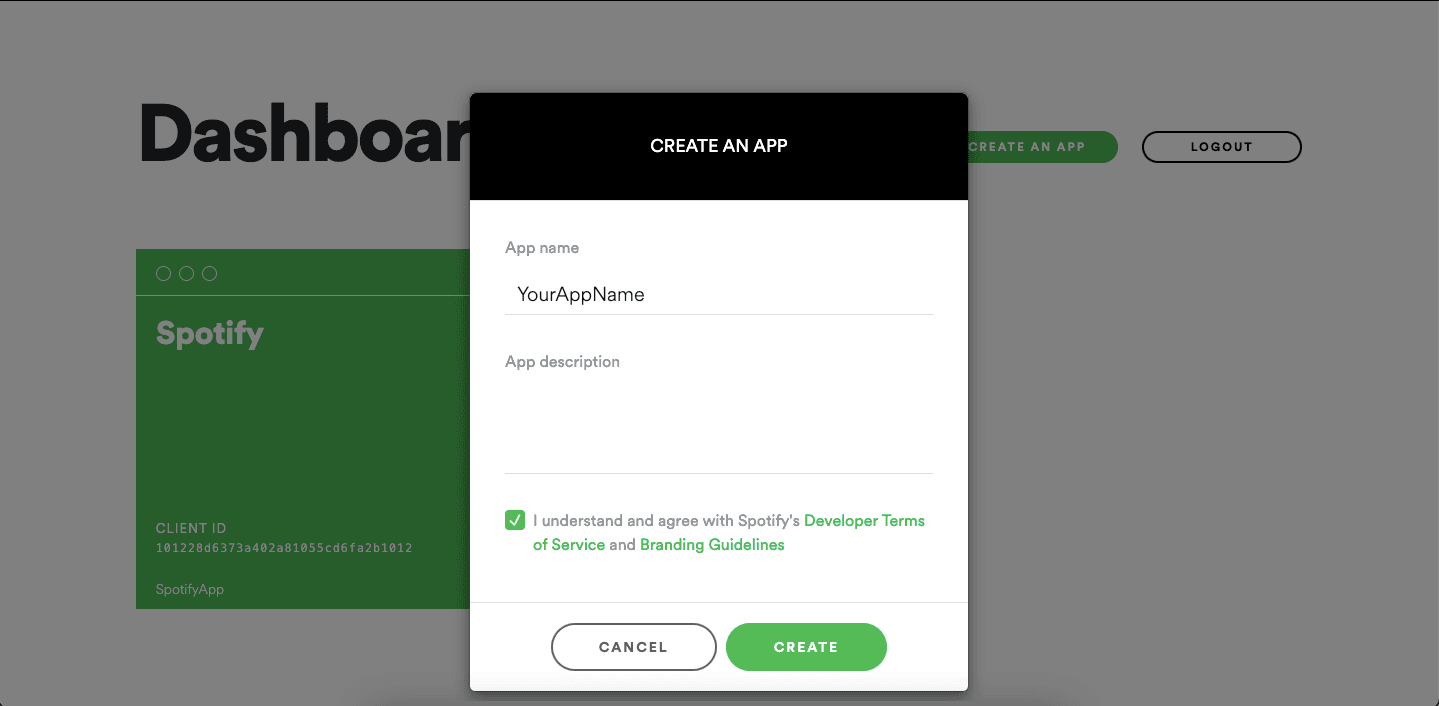Toggle the terms agreement checkbox
1439x706 pixels.
[515, 520]
